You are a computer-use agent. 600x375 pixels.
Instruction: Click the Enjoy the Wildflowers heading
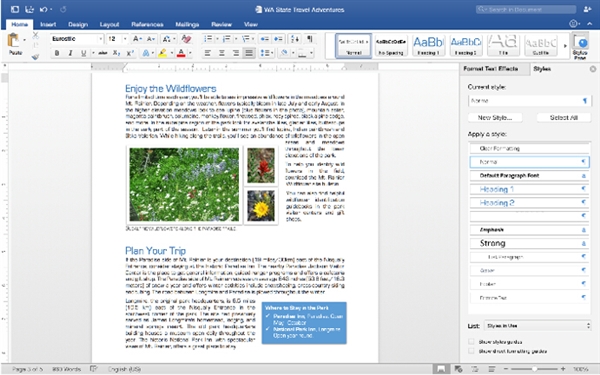coord(171,88)
